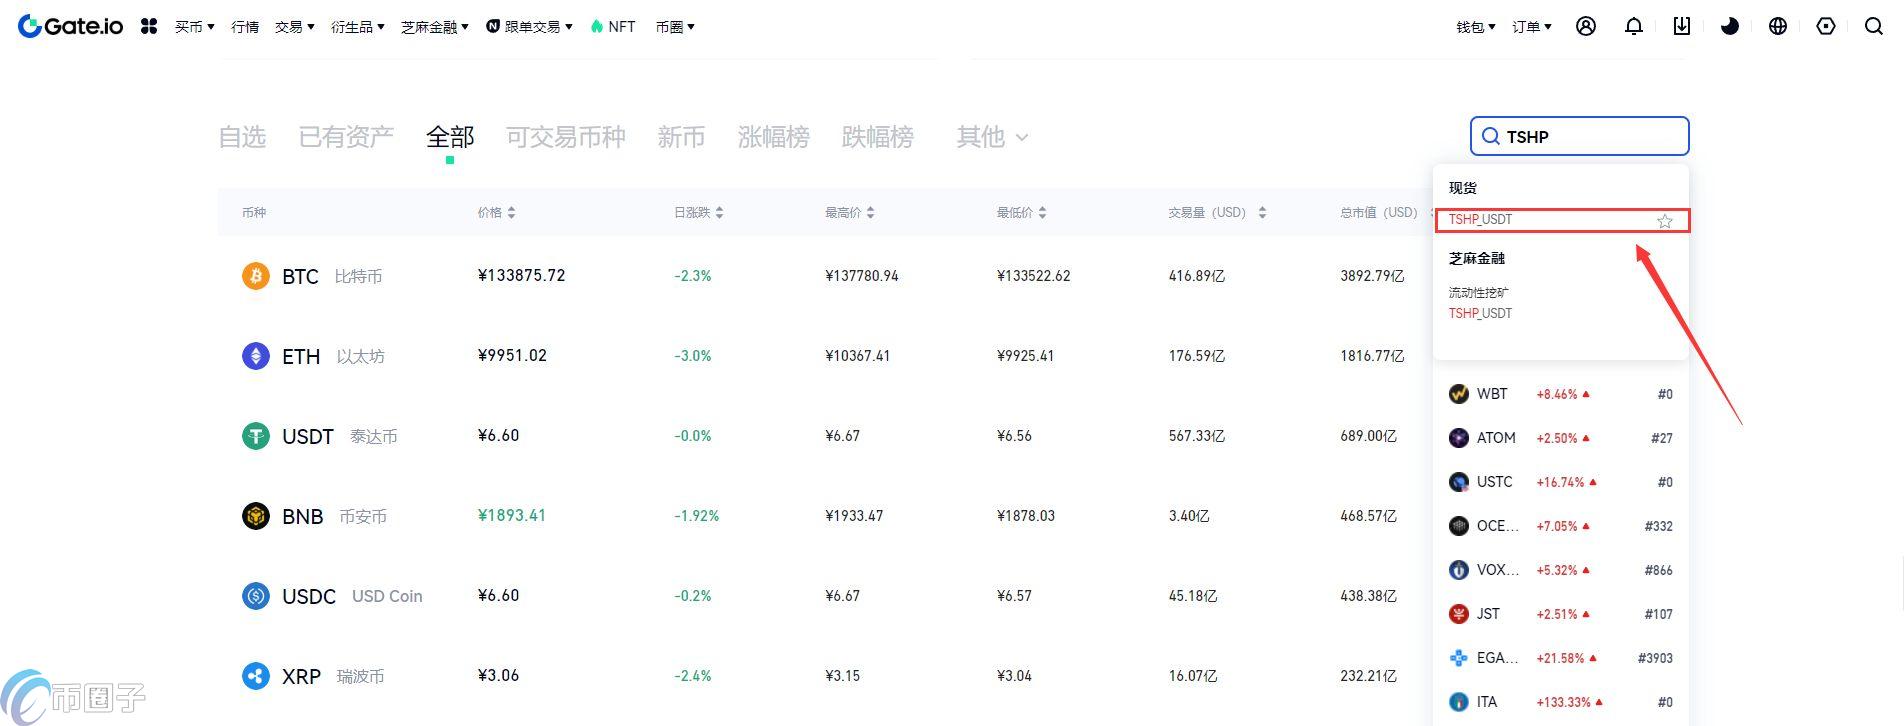
Task: Open the four-dot apps grid icon
Action: [x=149, y=27]
